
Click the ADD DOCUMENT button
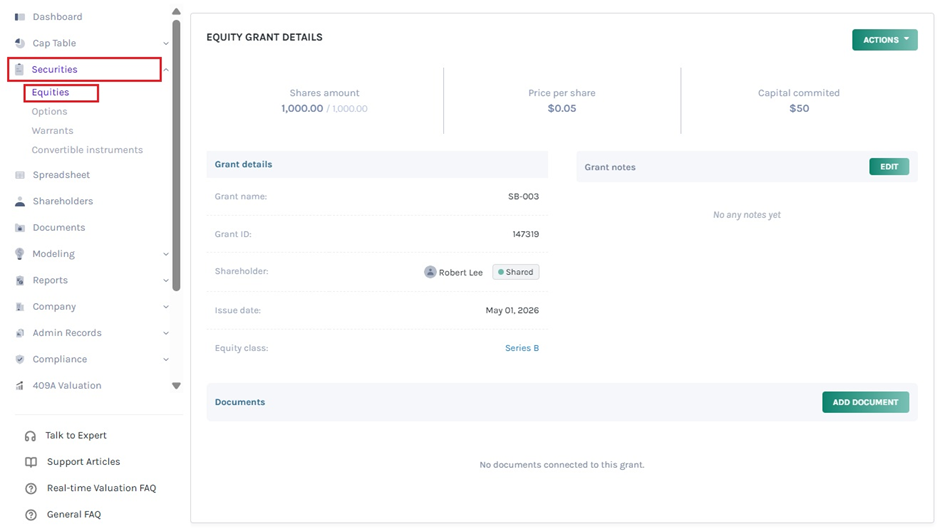[866, 402]
